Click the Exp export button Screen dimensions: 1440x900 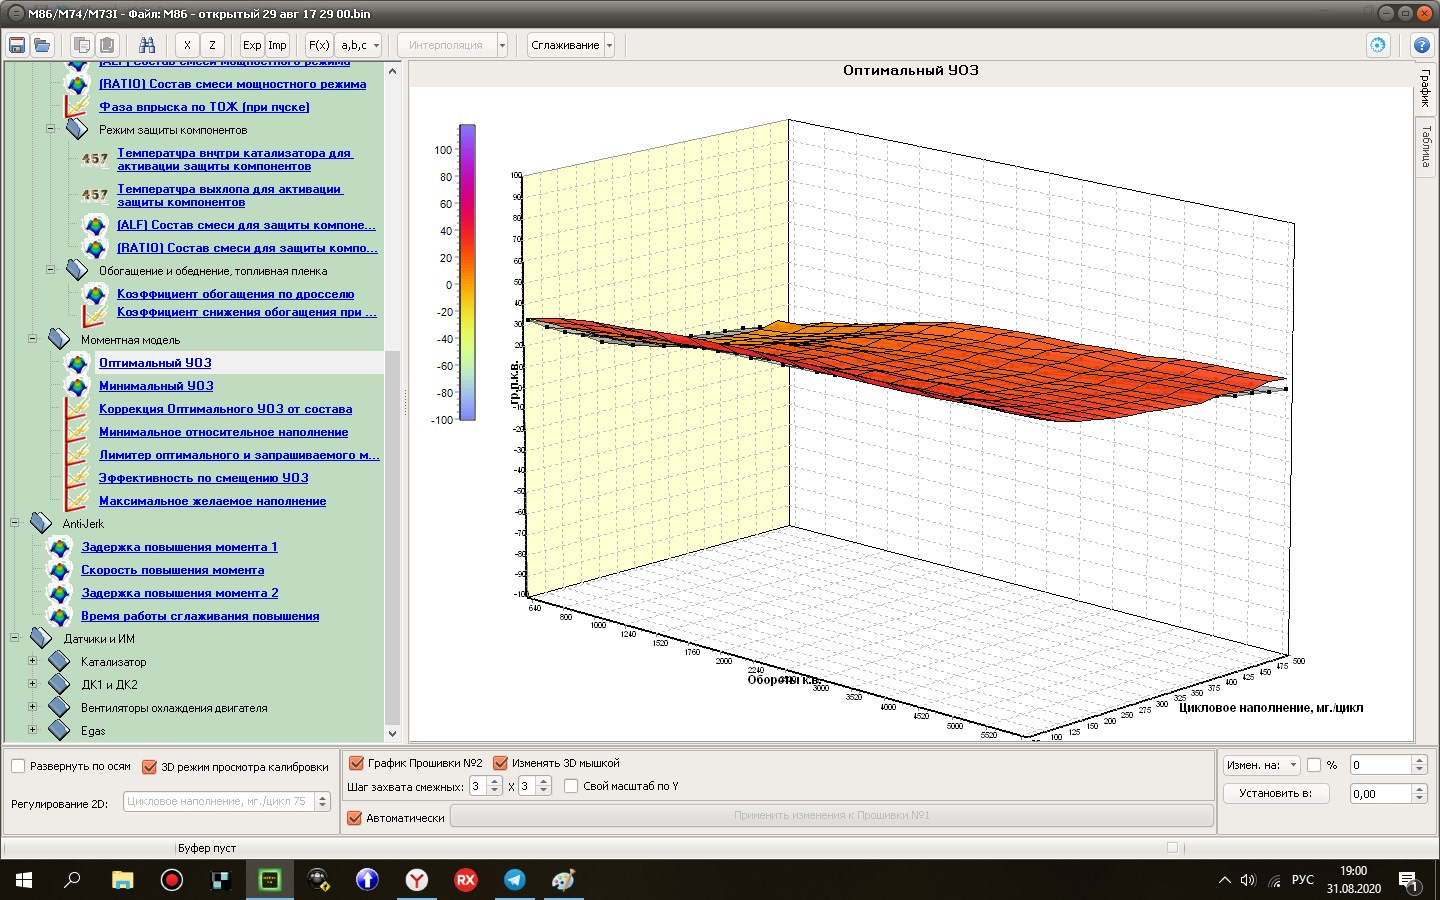coord(252,45)
